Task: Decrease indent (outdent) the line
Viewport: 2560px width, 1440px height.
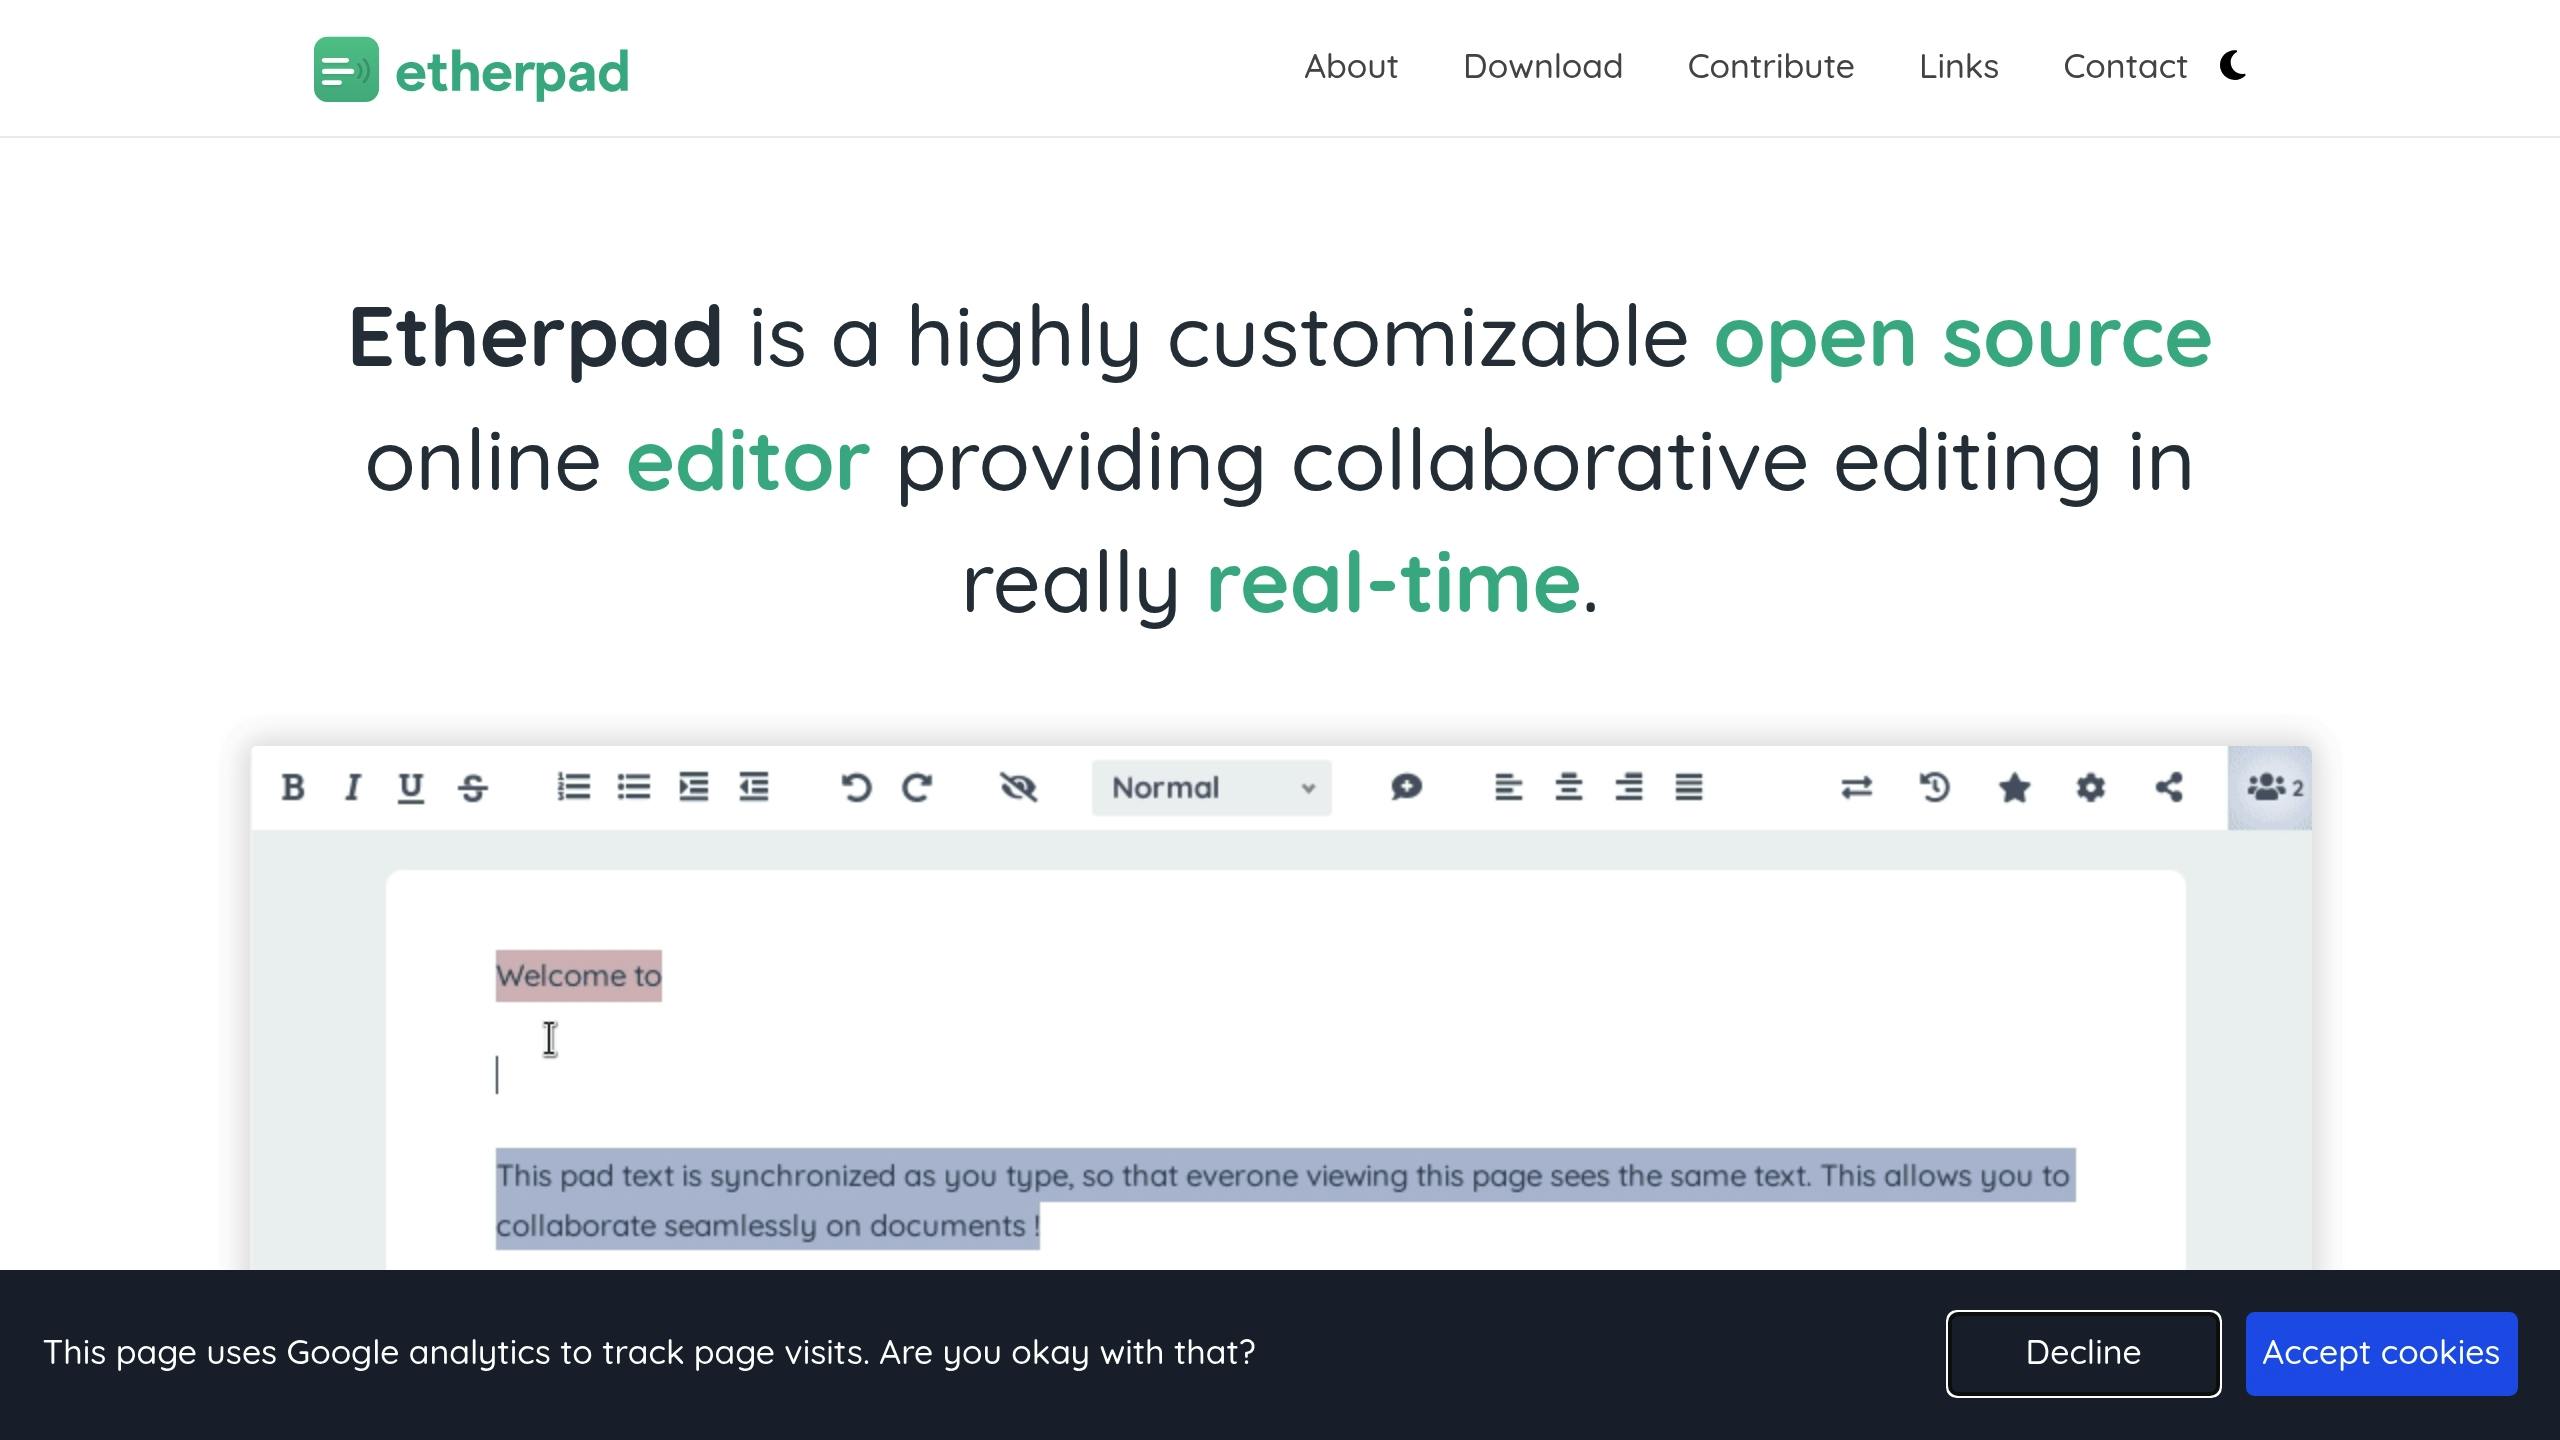Action: 754,787
